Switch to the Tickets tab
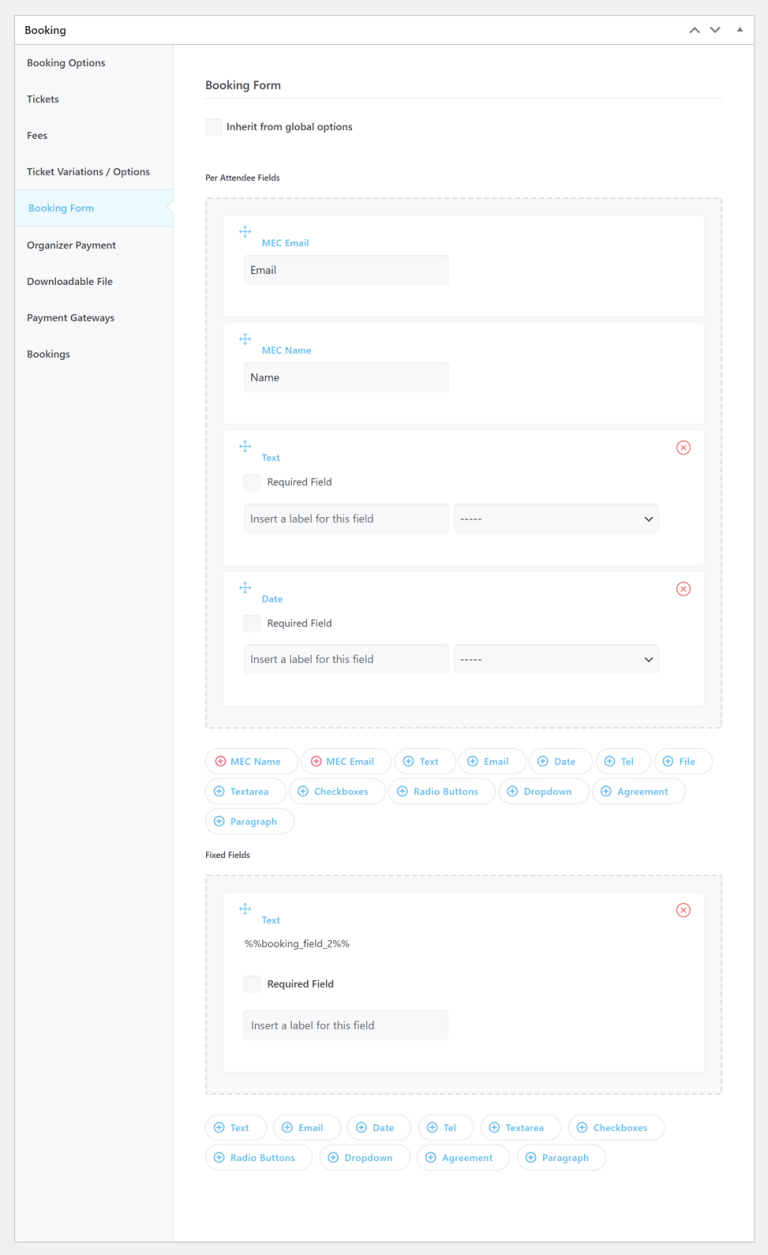 [43, 99]
